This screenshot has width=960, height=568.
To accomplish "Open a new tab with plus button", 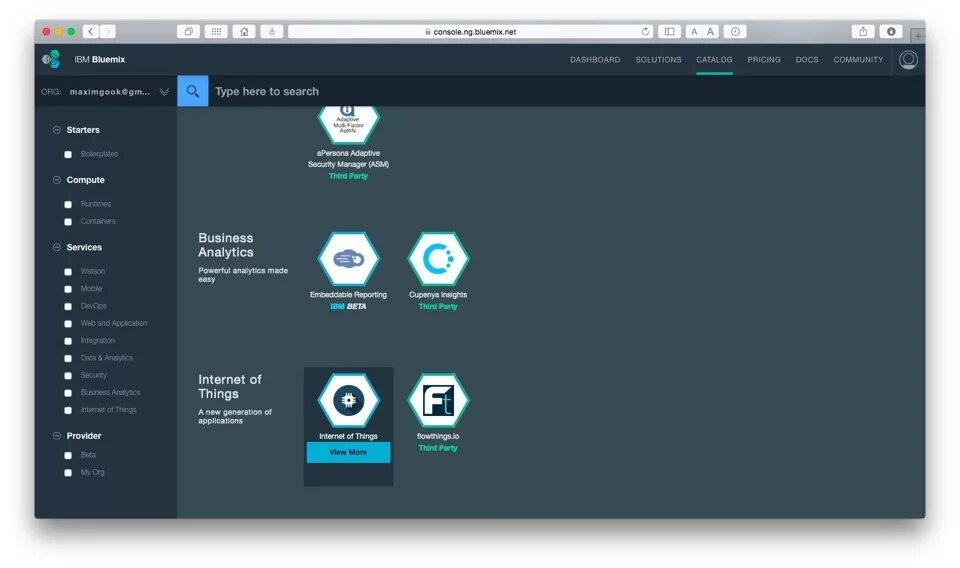I will coord(917,36).
